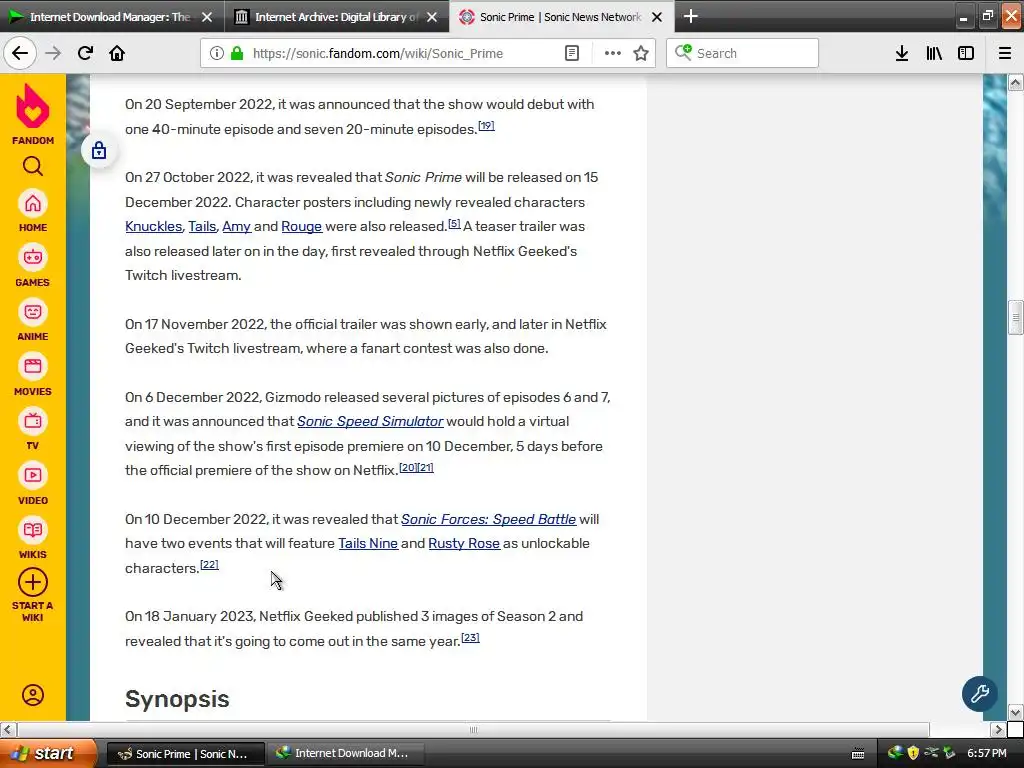Open the Tails Nine link
The height and width of the screenshot is (768, 1024).
[368, 543]
